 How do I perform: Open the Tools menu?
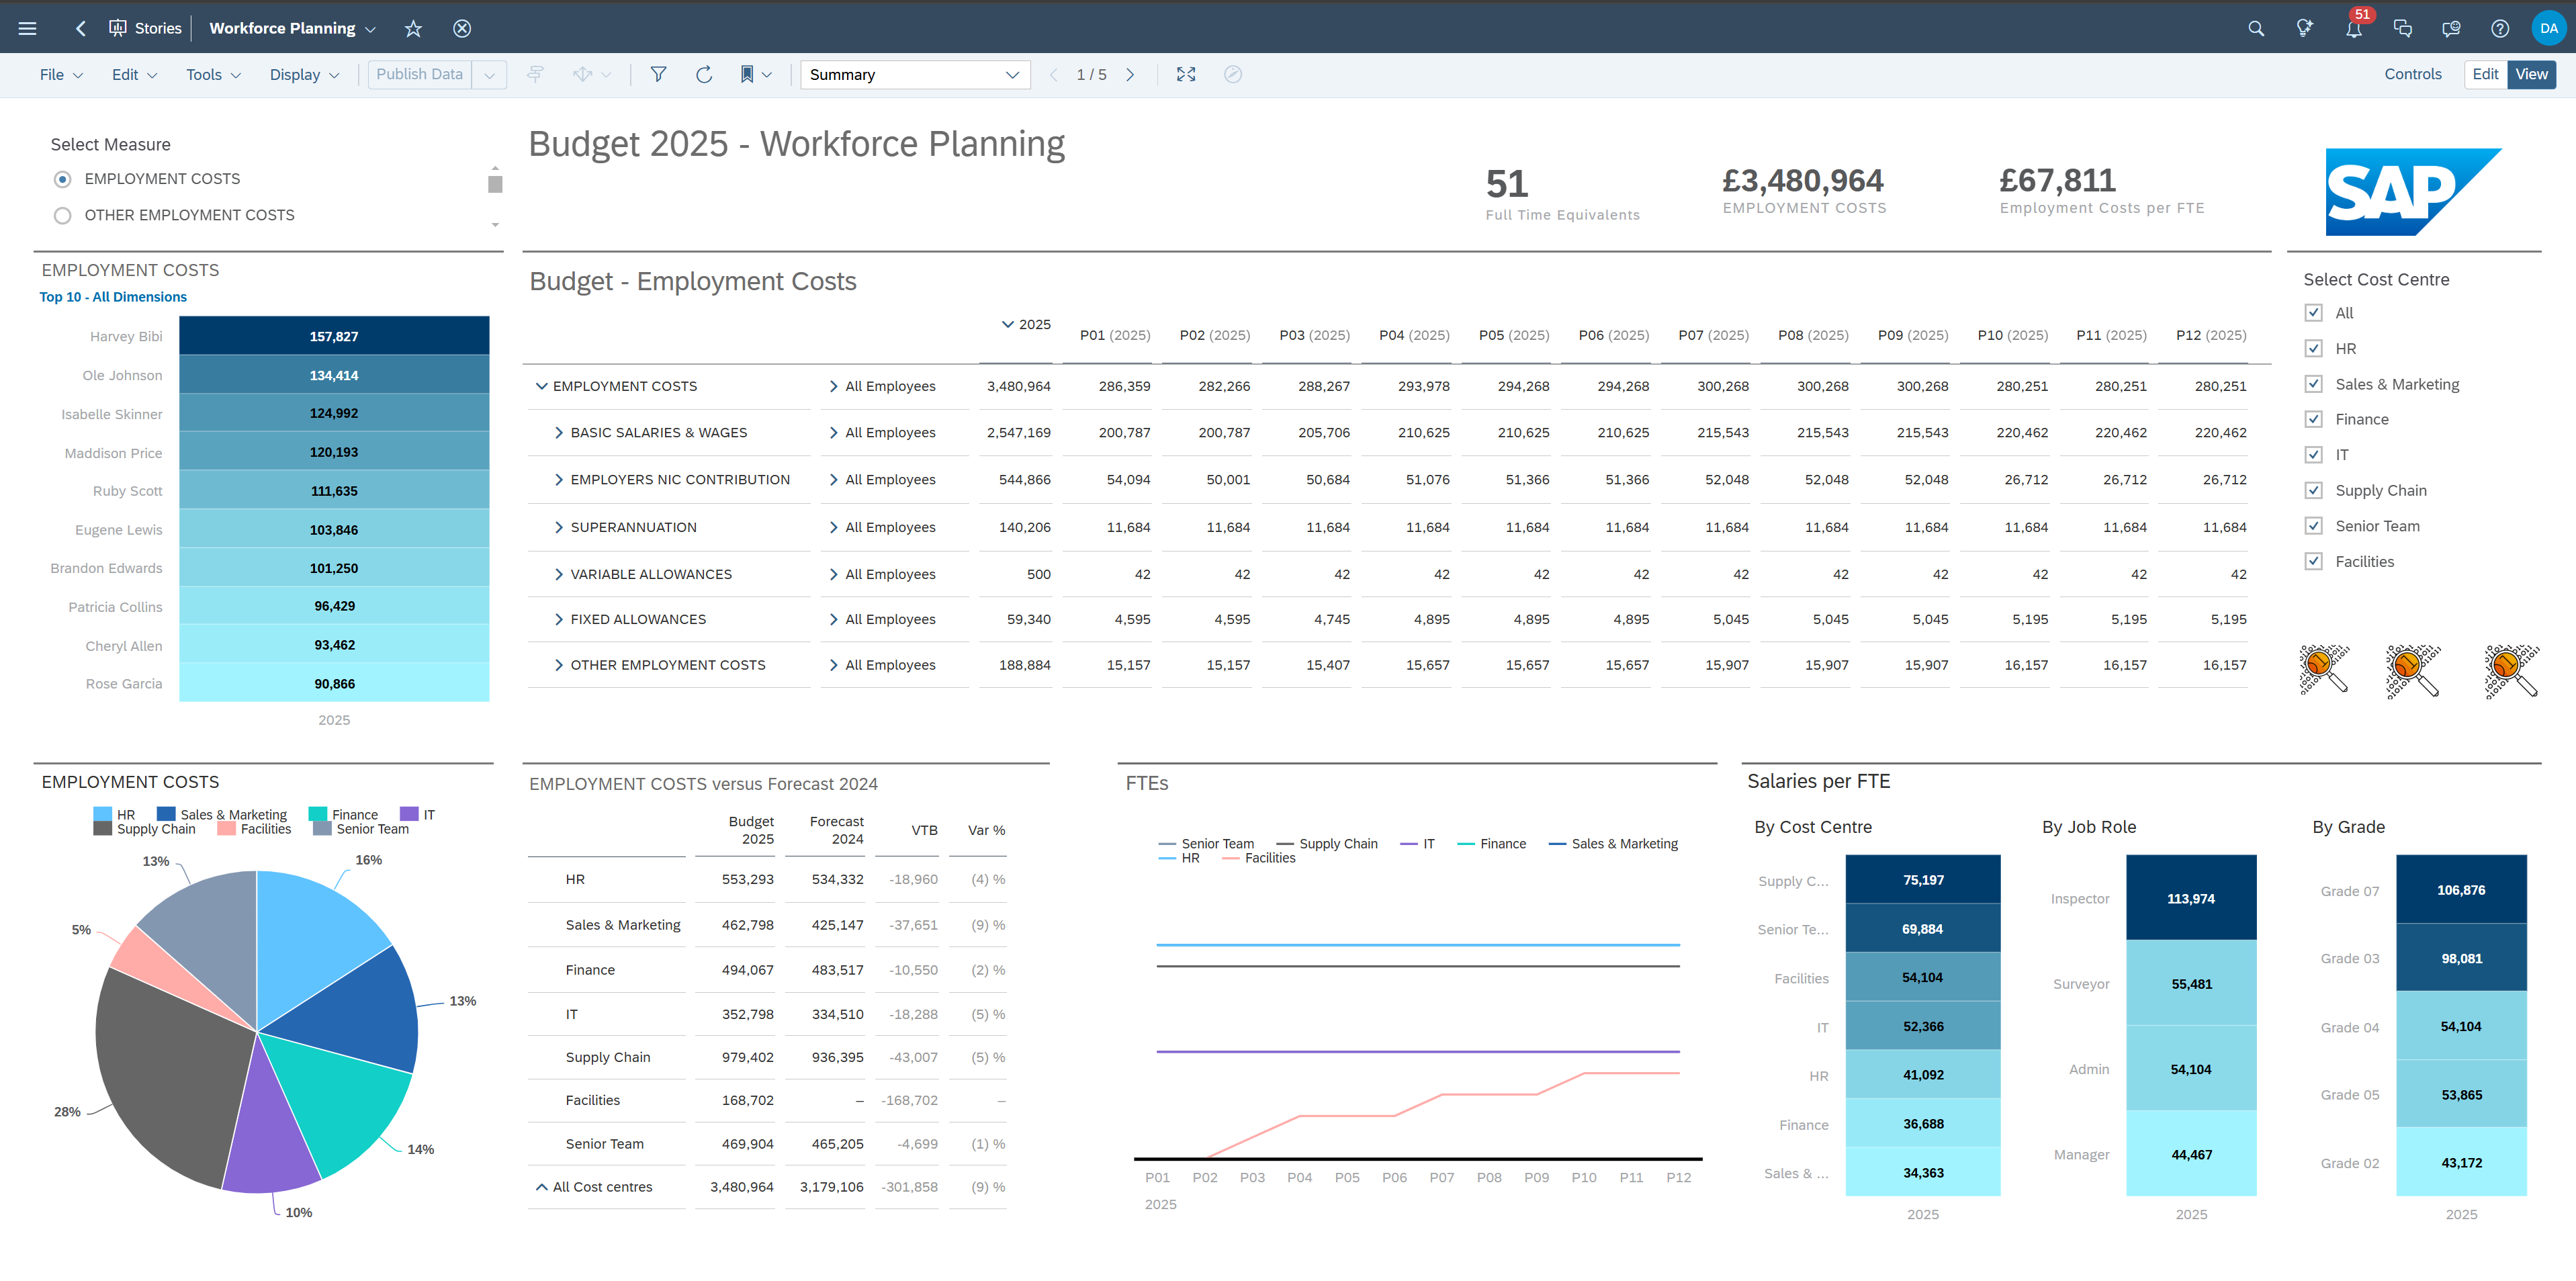pos(213,75)
